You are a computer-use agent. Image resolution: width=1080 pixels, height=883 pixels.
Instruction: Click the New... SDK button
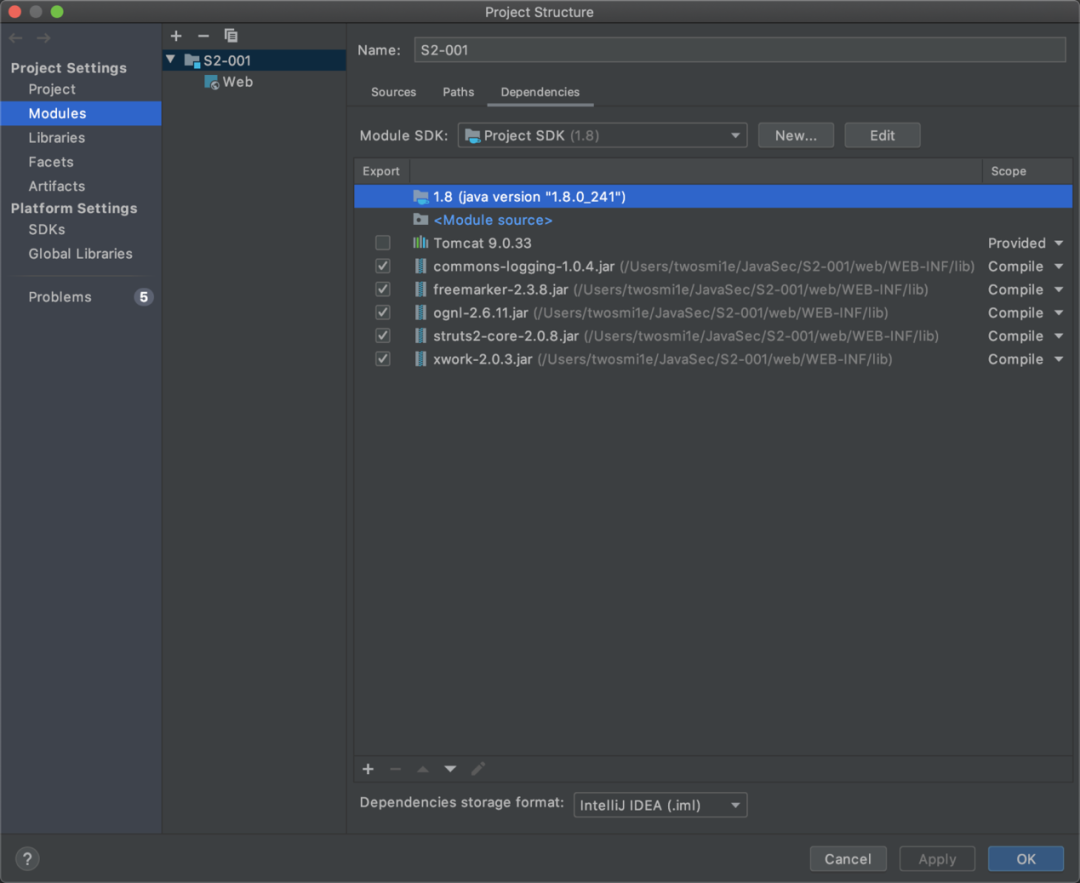(x=796, y=136)
